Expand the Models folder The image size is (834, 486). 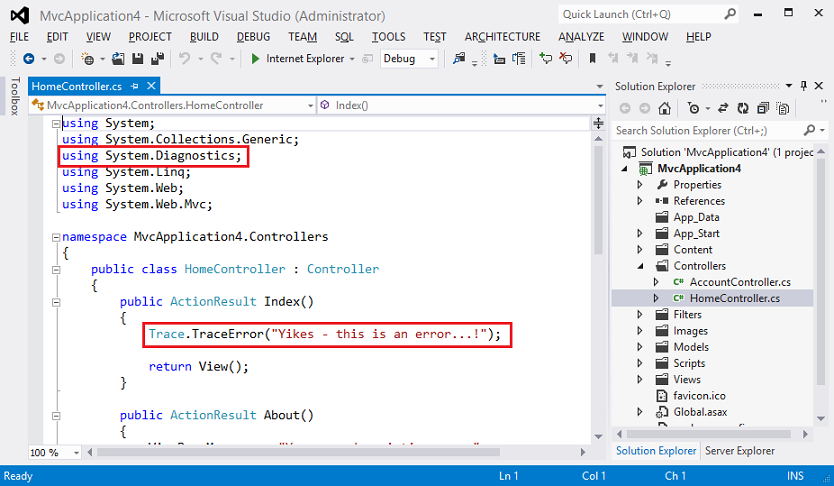(640, 347)
